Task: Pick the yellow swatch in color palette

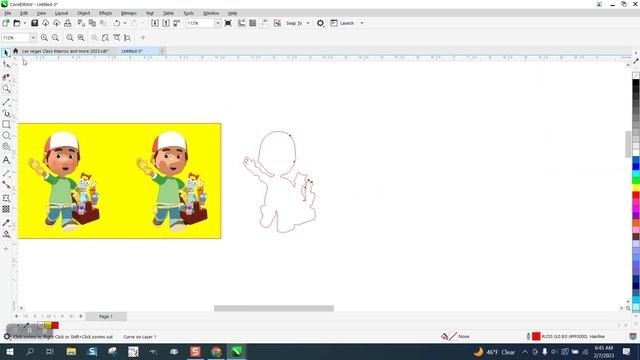Action: click(x=636, y=188)
